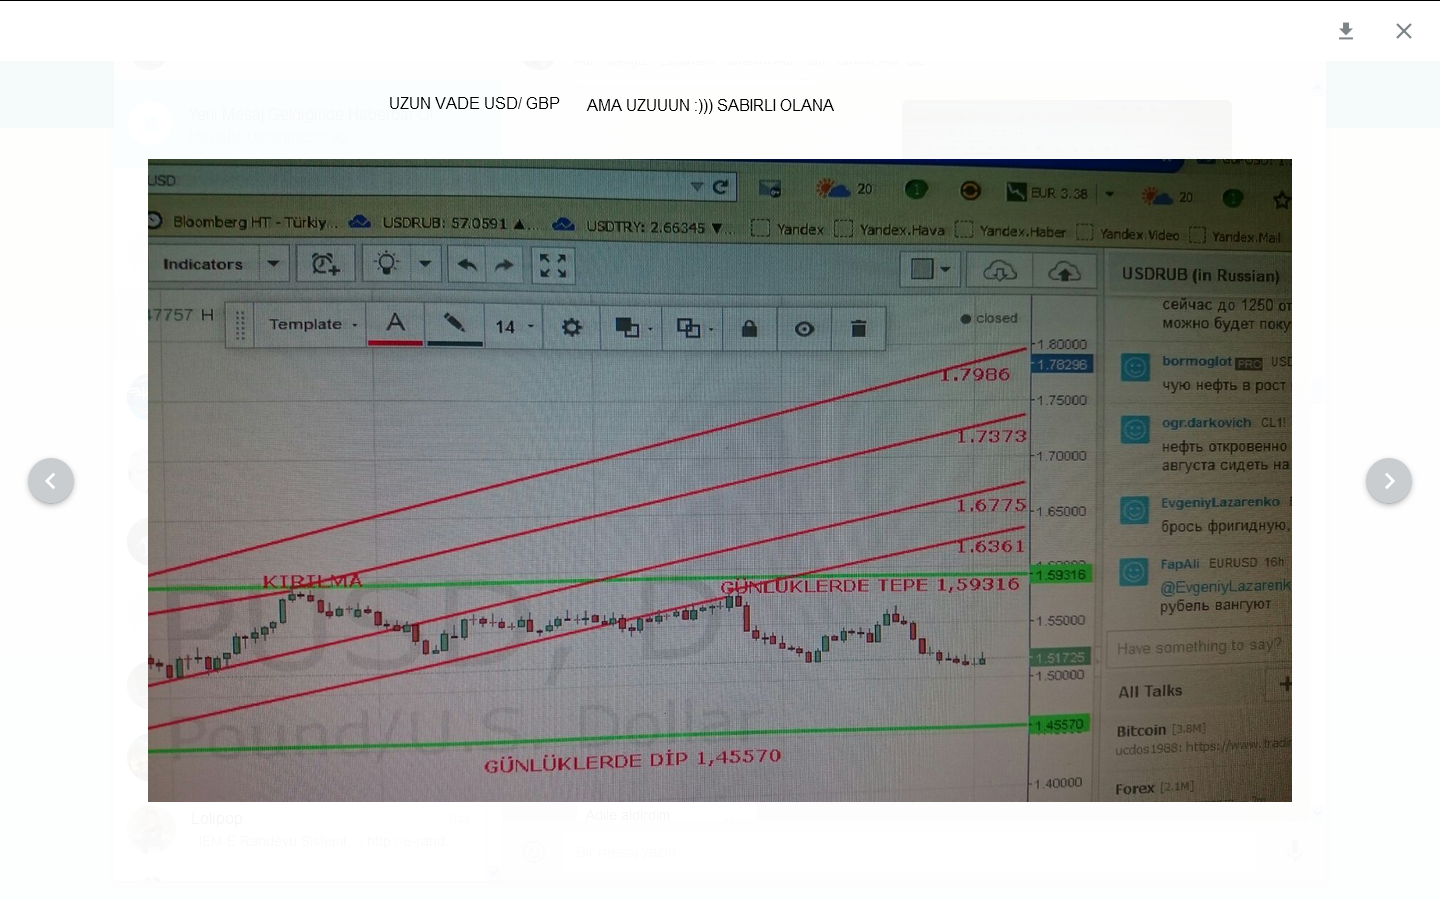The height and width of the screenshot is (900, 1440).
Task: Click the cloud upload save-chart icon
Action: click(x=1064, y=271)
